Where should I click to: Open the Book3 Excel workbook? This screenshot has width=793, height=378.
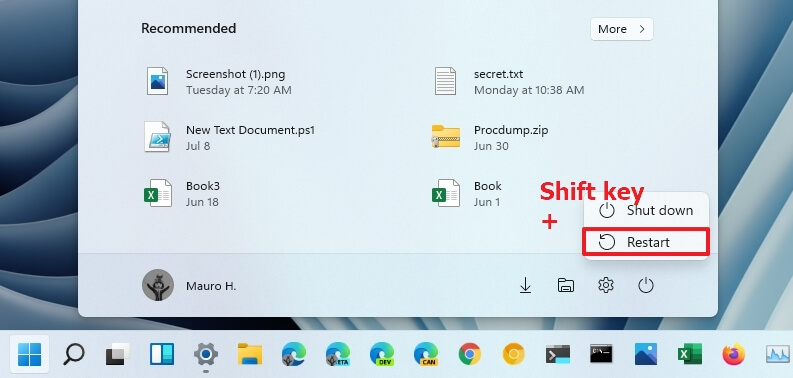point(182,193)
